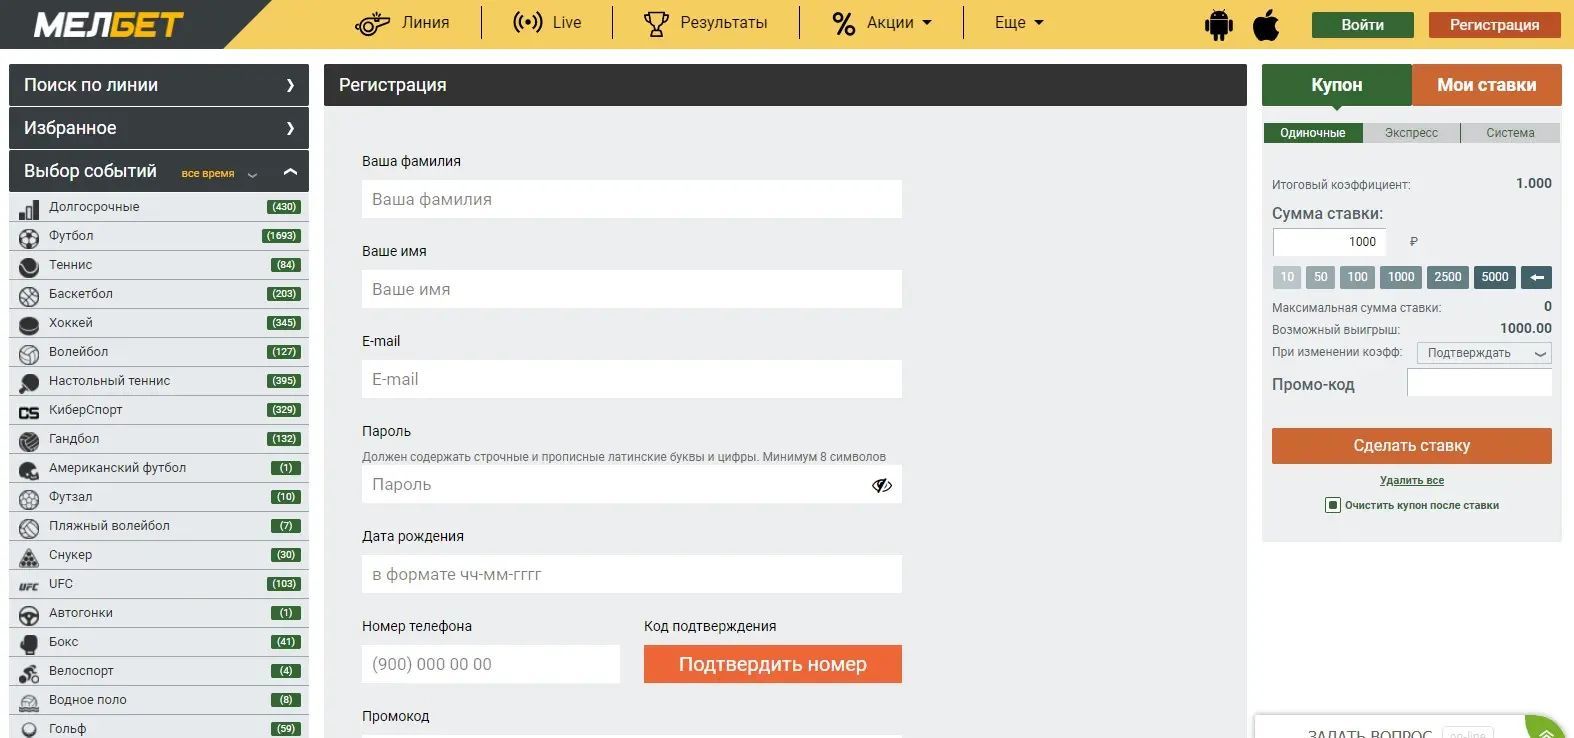Screen dimensions: 1574x738
Task: Set bet amount to 5000
Action: (x=1494, y=277)
